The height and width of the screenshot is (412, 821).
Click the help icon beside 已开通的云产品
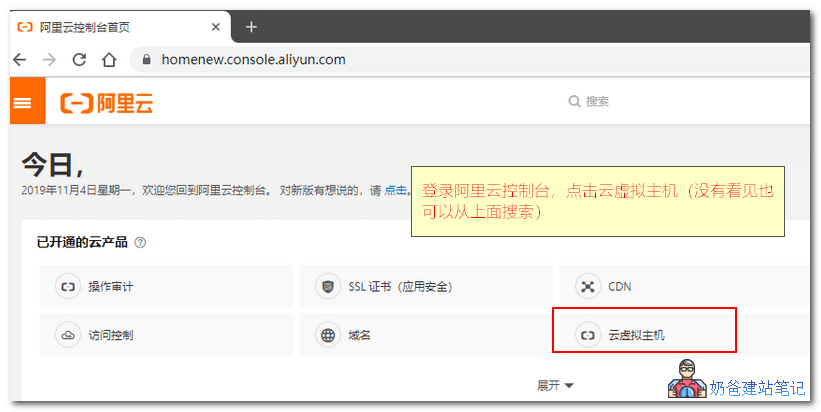(140, 243)
